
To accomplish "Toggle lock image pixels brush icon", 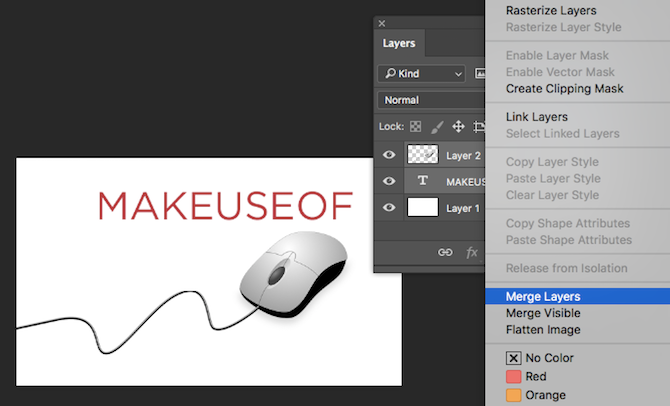I will pos(437,127).
